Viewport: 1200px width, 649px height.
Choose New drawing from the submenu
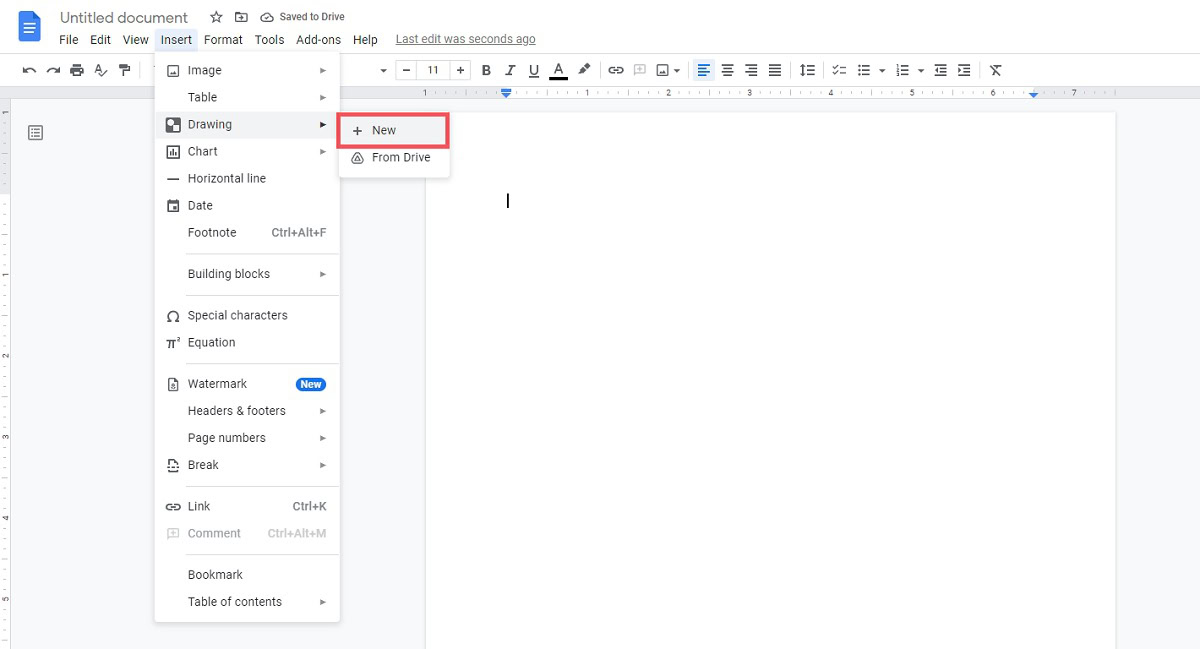click(394, 130)
